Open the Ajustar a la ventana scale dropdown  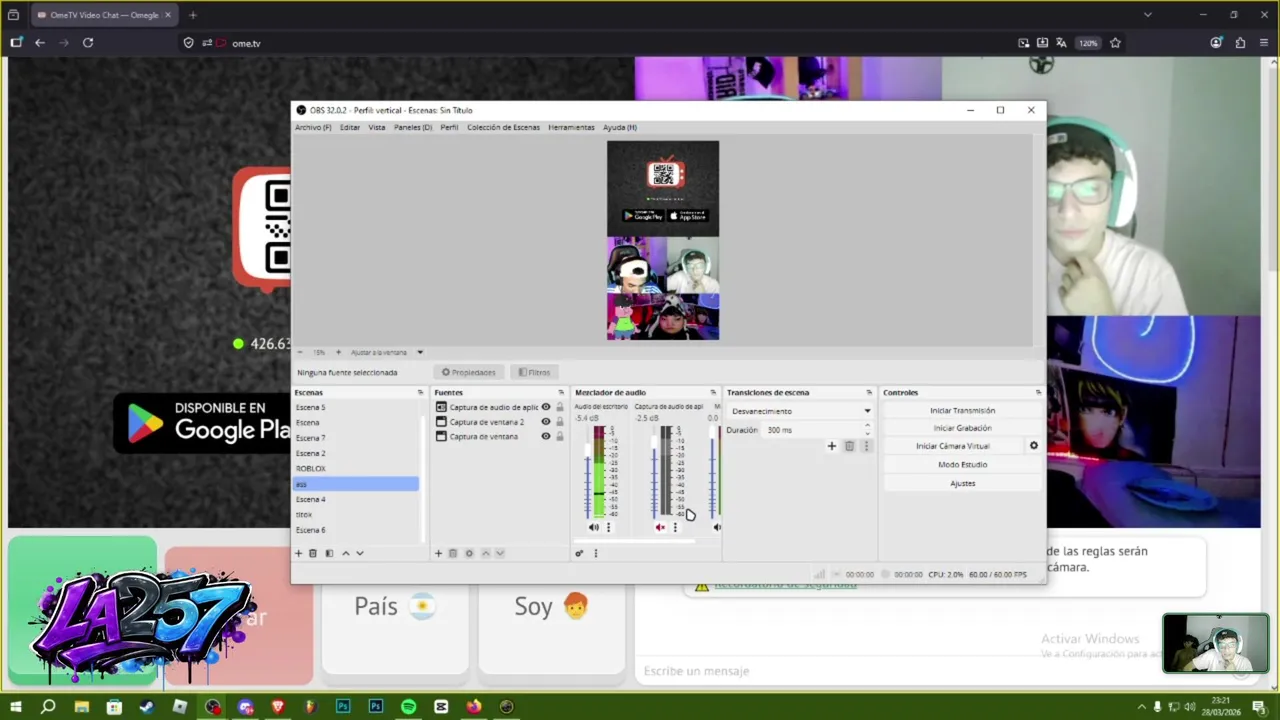(387, 352)
